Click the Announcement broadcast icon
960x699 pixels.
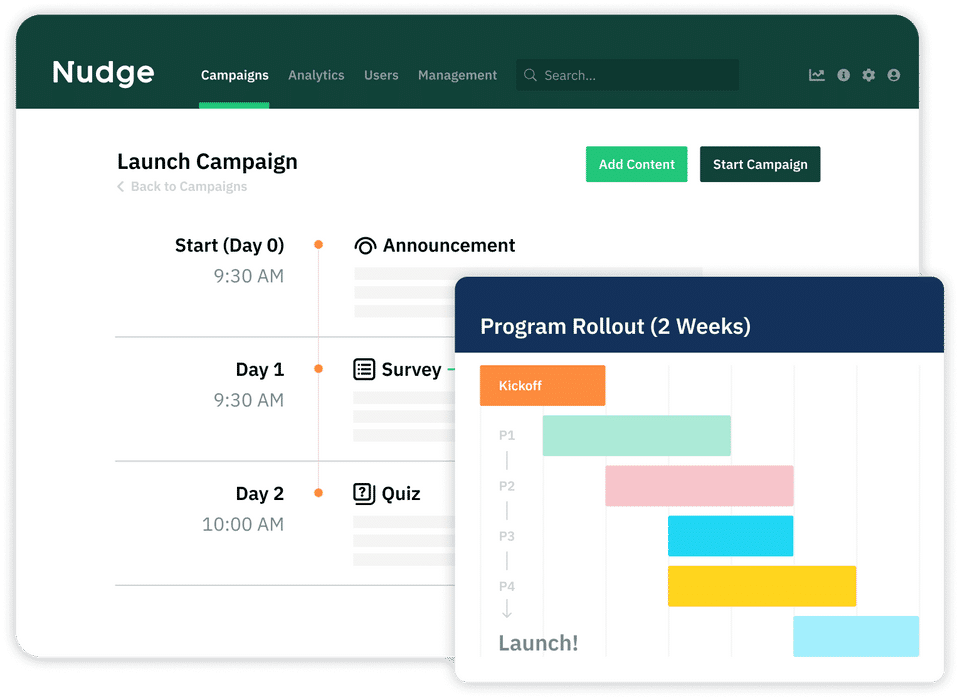(365, 245)
